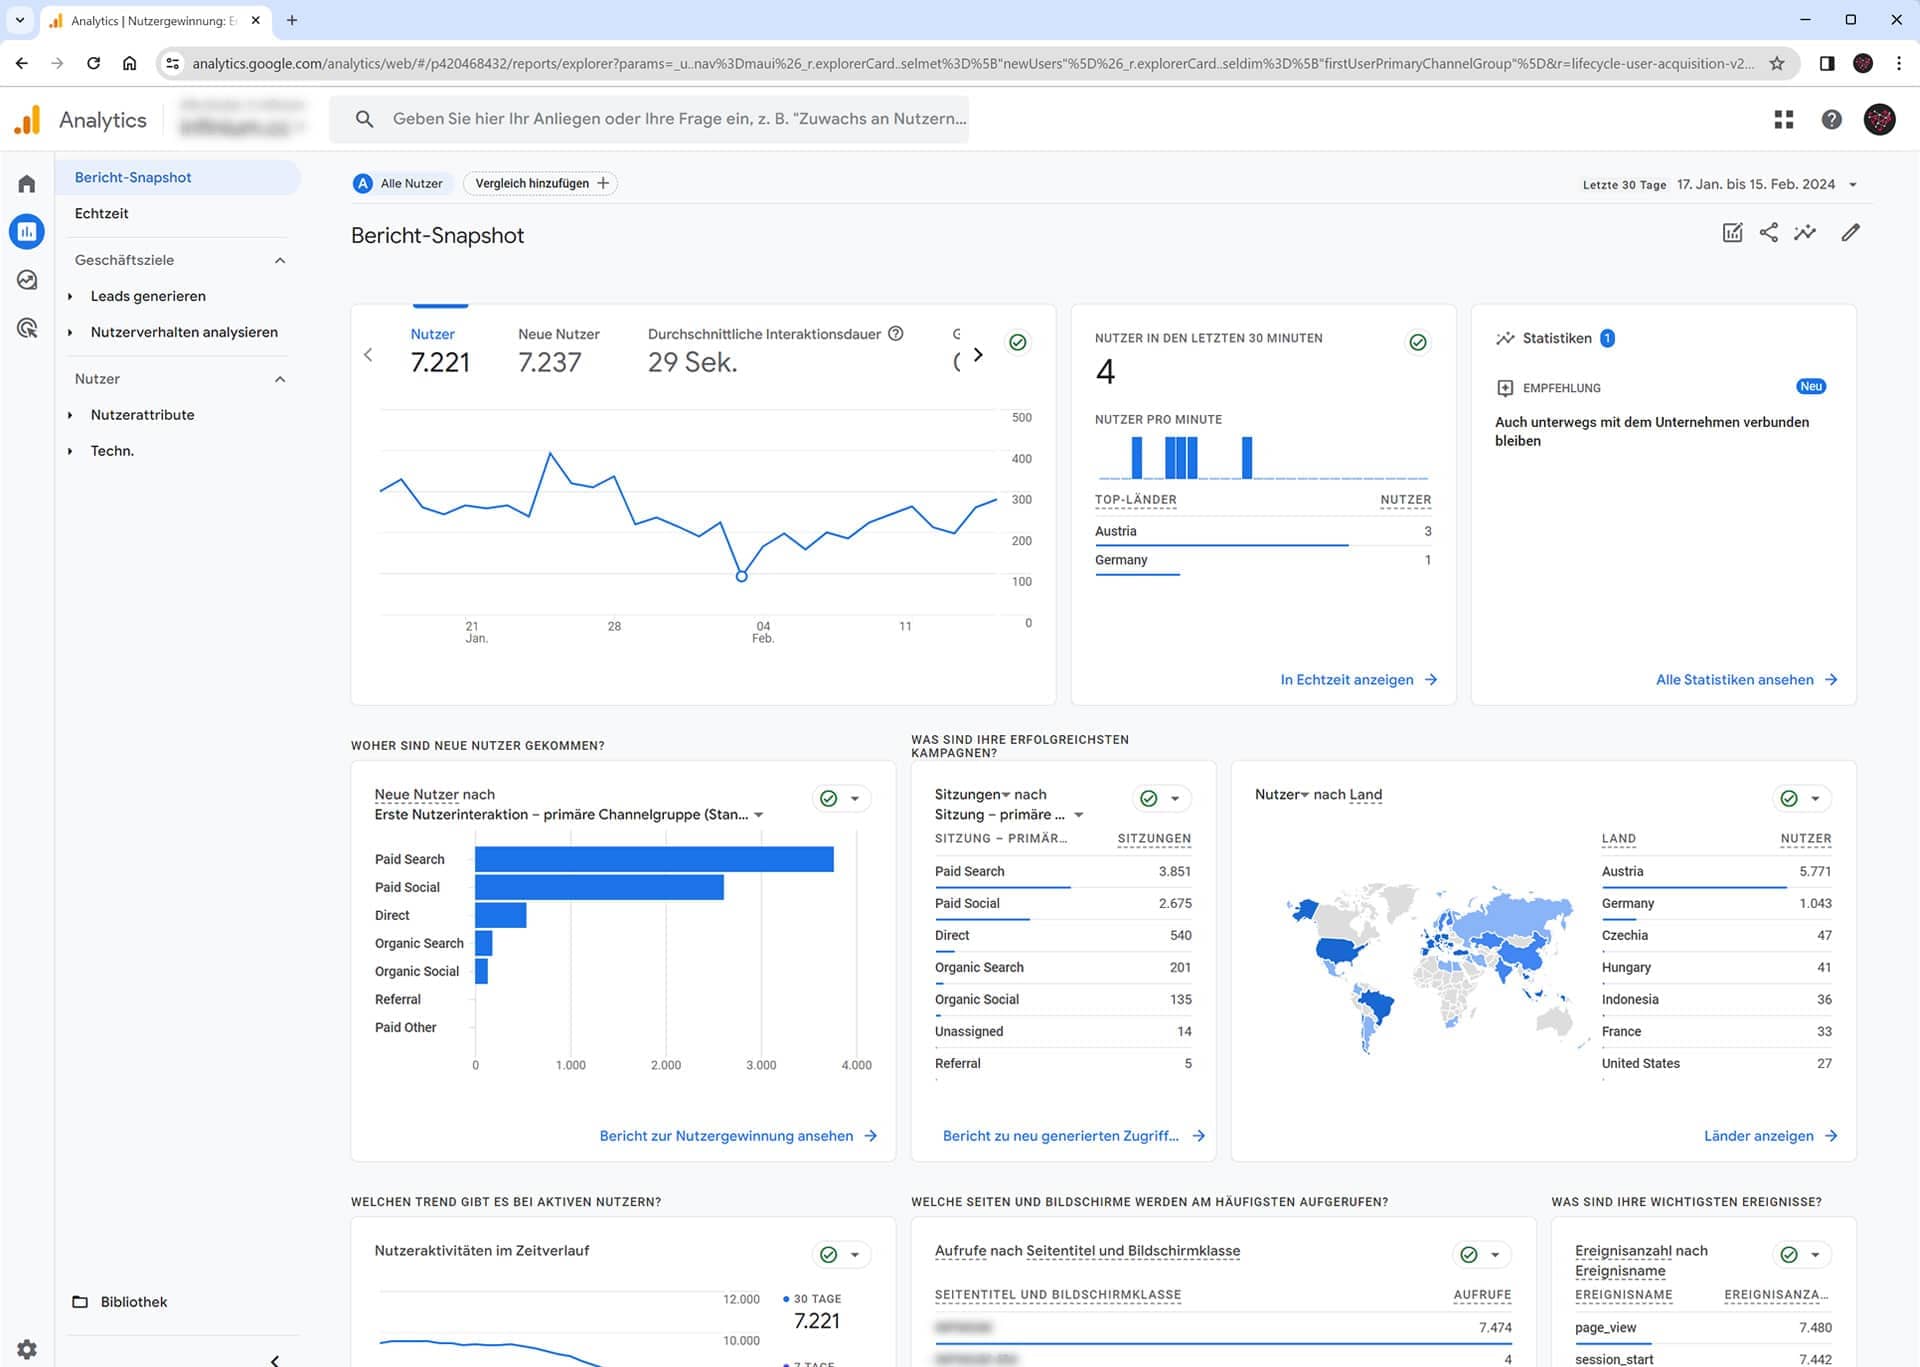
Task: Select the Nutzer metric tab
Action: point(440,351)
